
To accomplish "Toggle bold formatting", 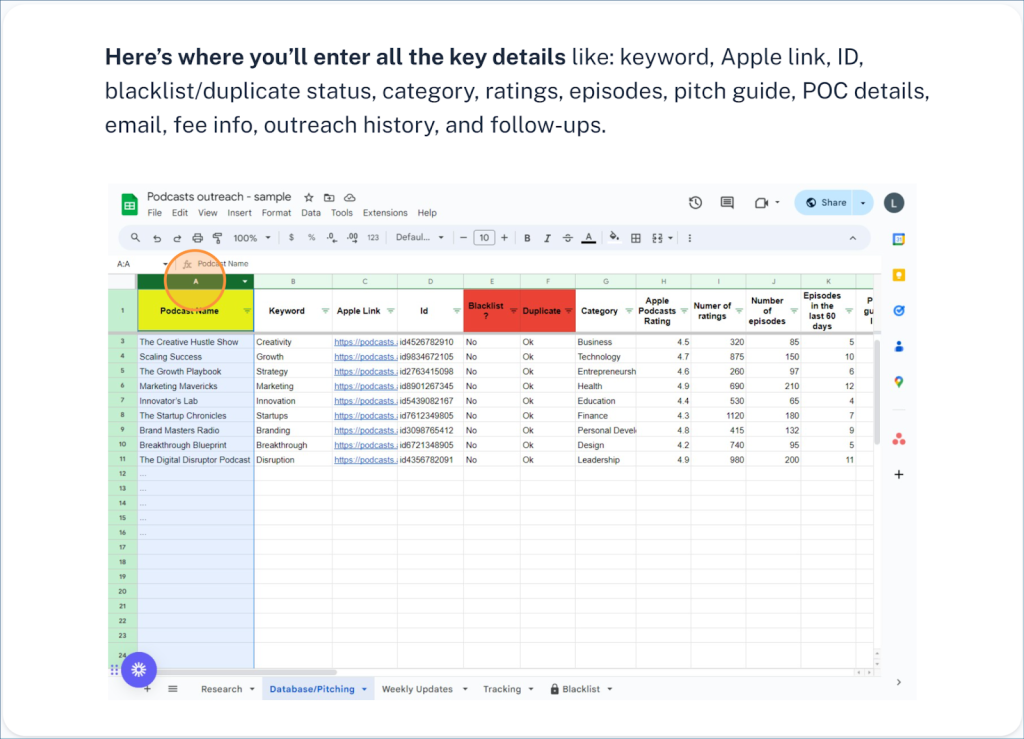I will coord(527,238).
